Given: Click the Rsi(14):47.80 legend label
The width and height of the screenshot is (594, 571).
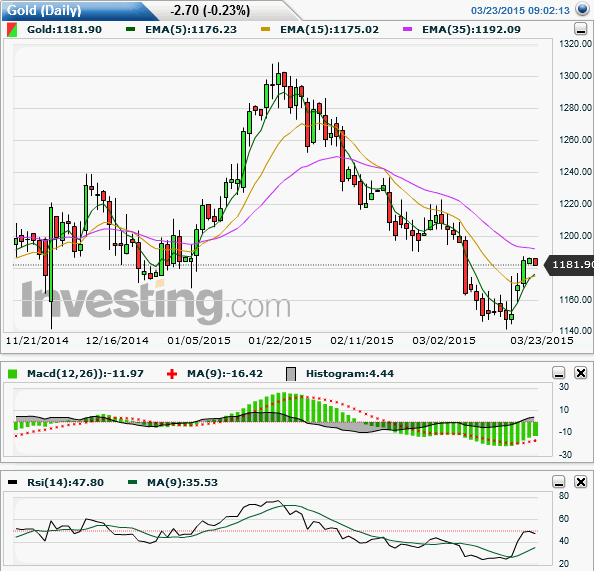Looking at the screenshot, I should (65, 482).
